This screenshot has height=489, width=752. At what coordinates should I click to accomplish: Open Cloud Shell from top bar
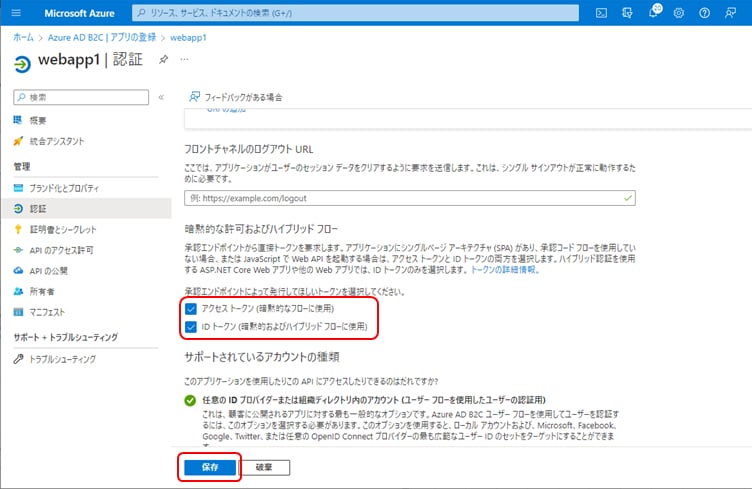pos(601,13)
